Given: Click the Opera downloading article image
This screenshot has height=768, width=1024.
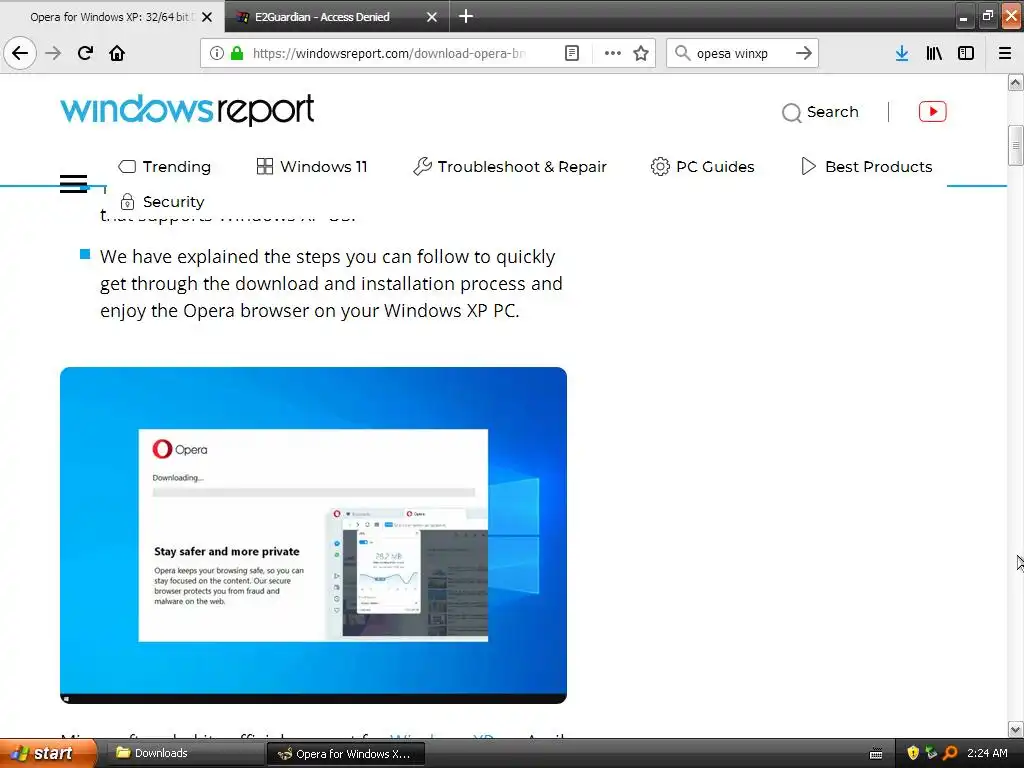Looking at the screenshot, I should (313, 535).
